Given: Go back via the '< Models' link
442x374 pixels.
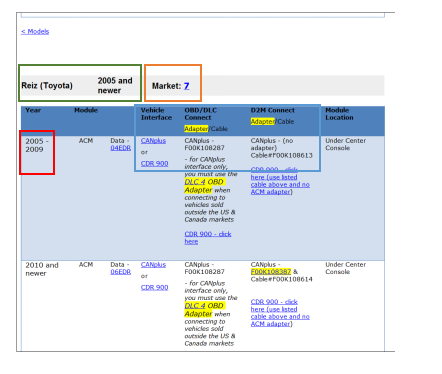Looking at the screenshot, I should pos(35,32).
